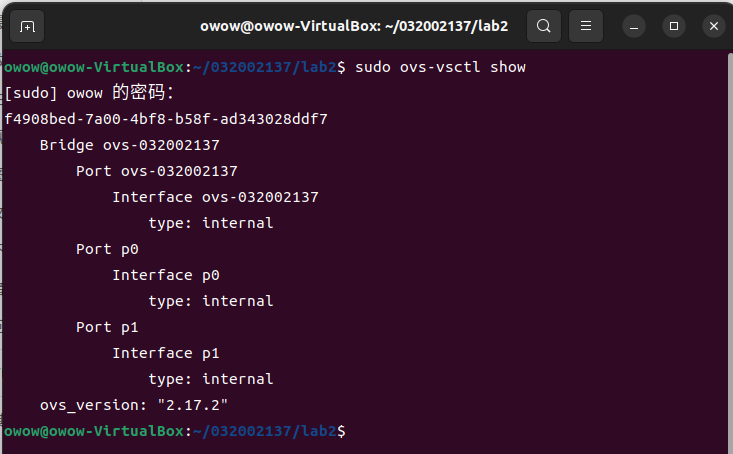Click the 'Interface p0' text

(165, 275)
